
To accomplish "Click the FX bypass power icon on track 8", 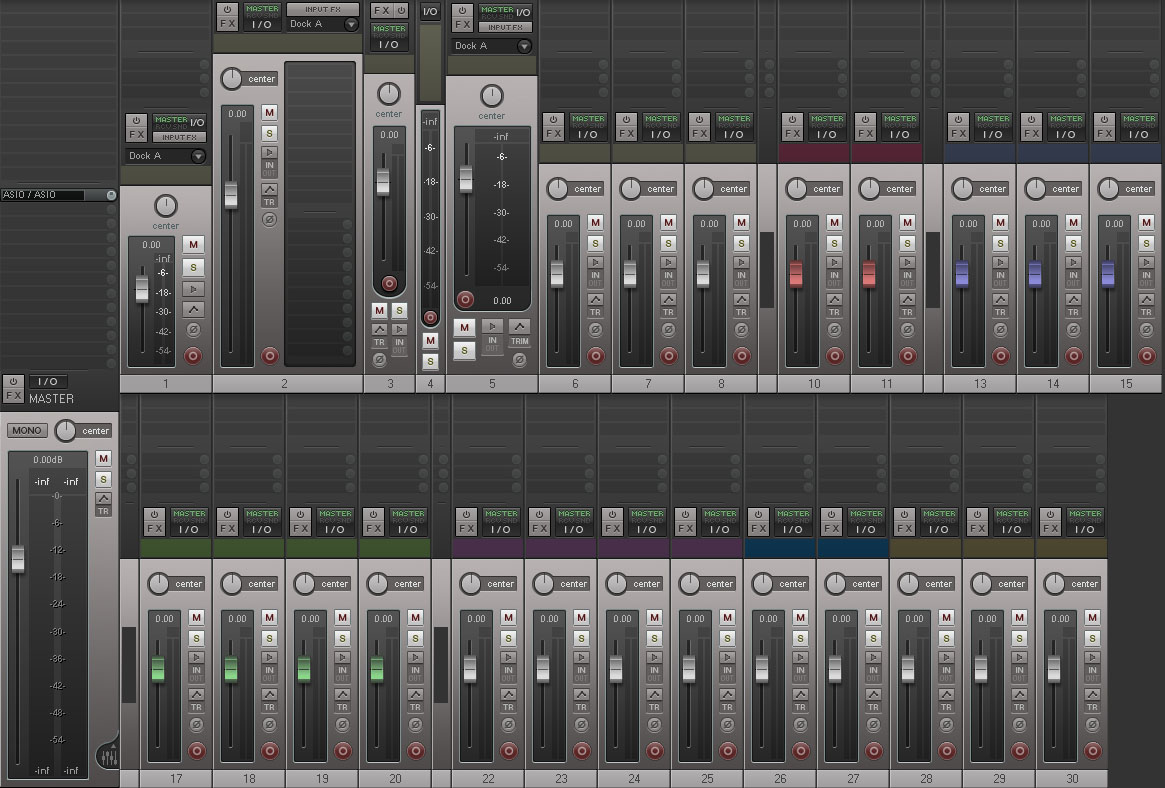I will click(697, 120).
